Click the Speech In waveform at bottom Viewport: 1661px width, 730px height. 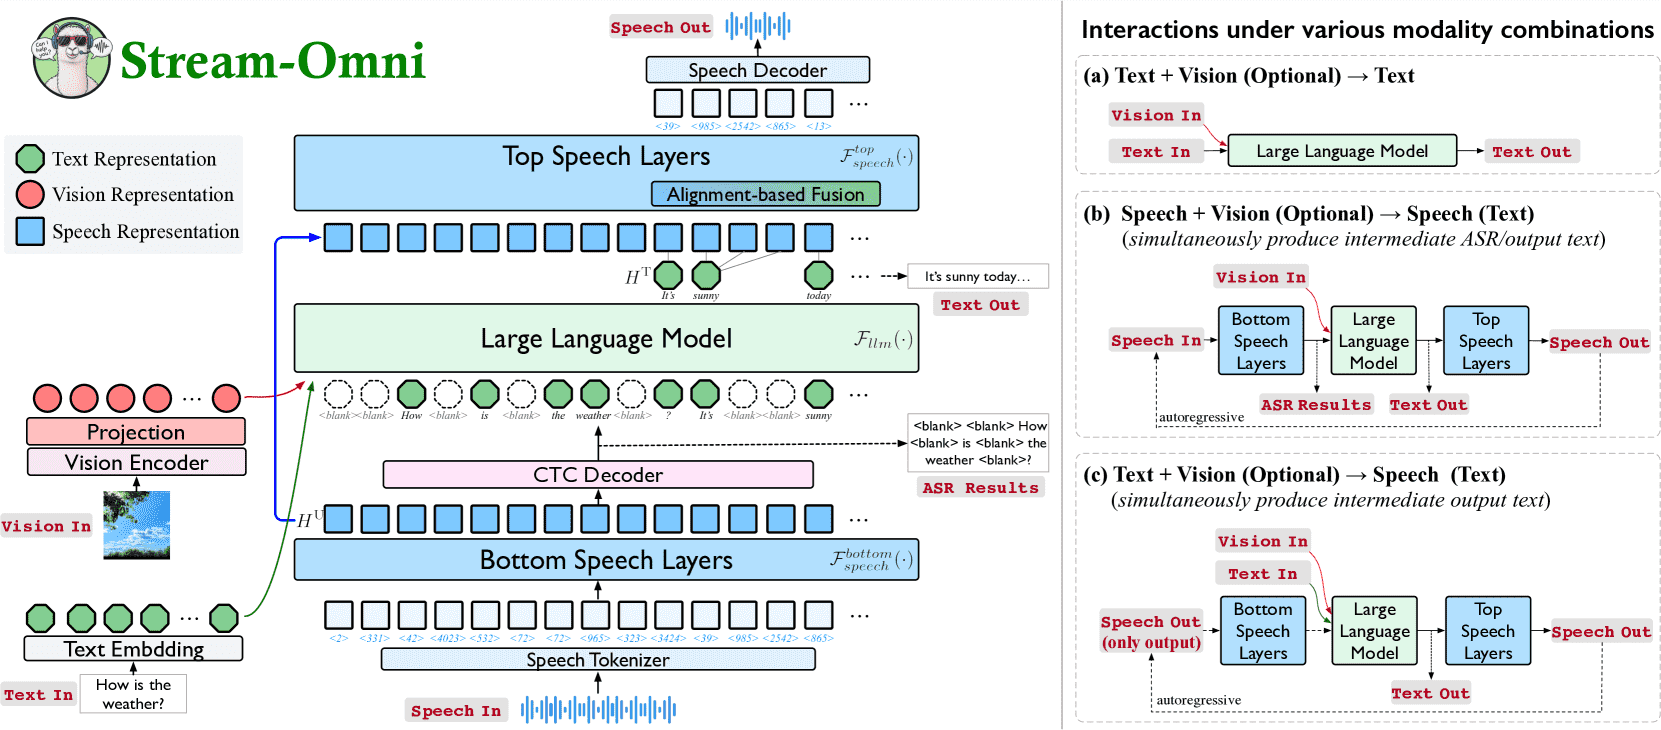pyautogui.click(x=598, y=710)
